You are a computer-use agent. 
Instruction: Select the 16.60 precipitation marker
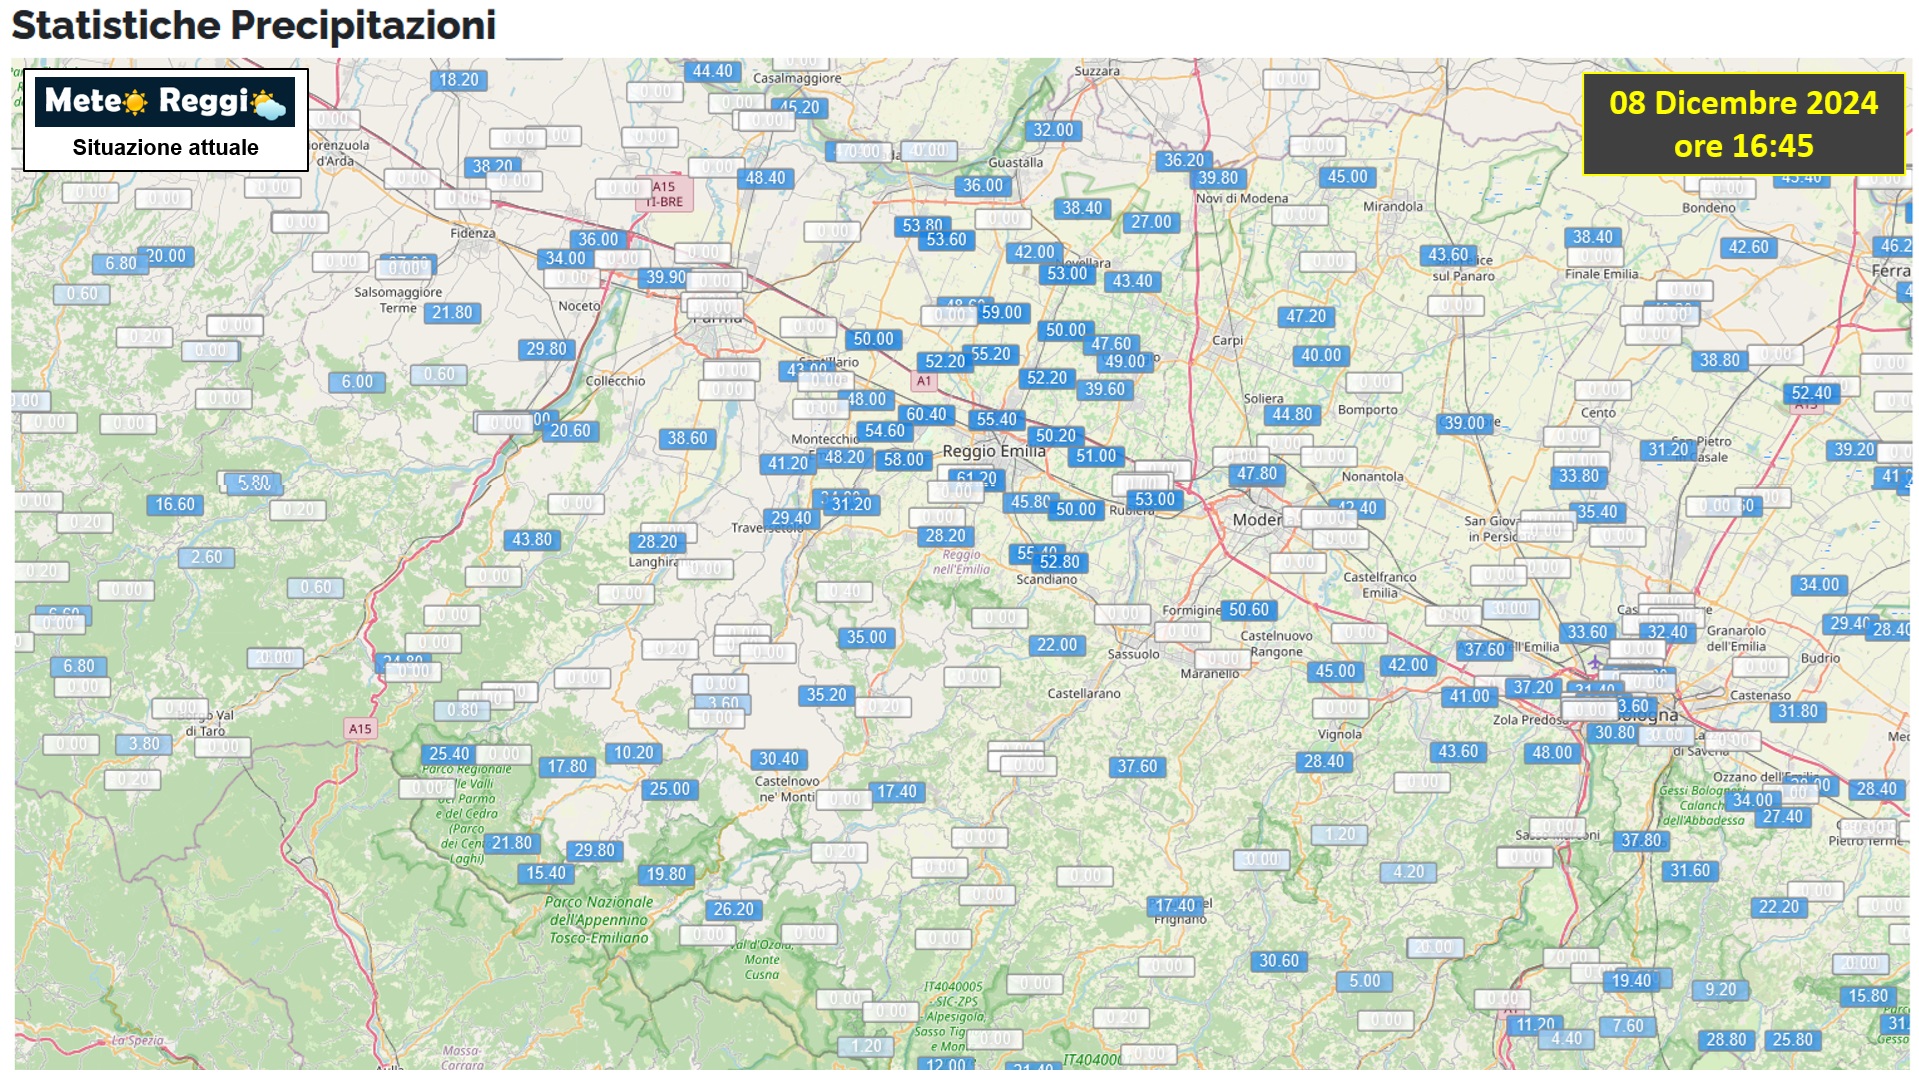point(174,505)
